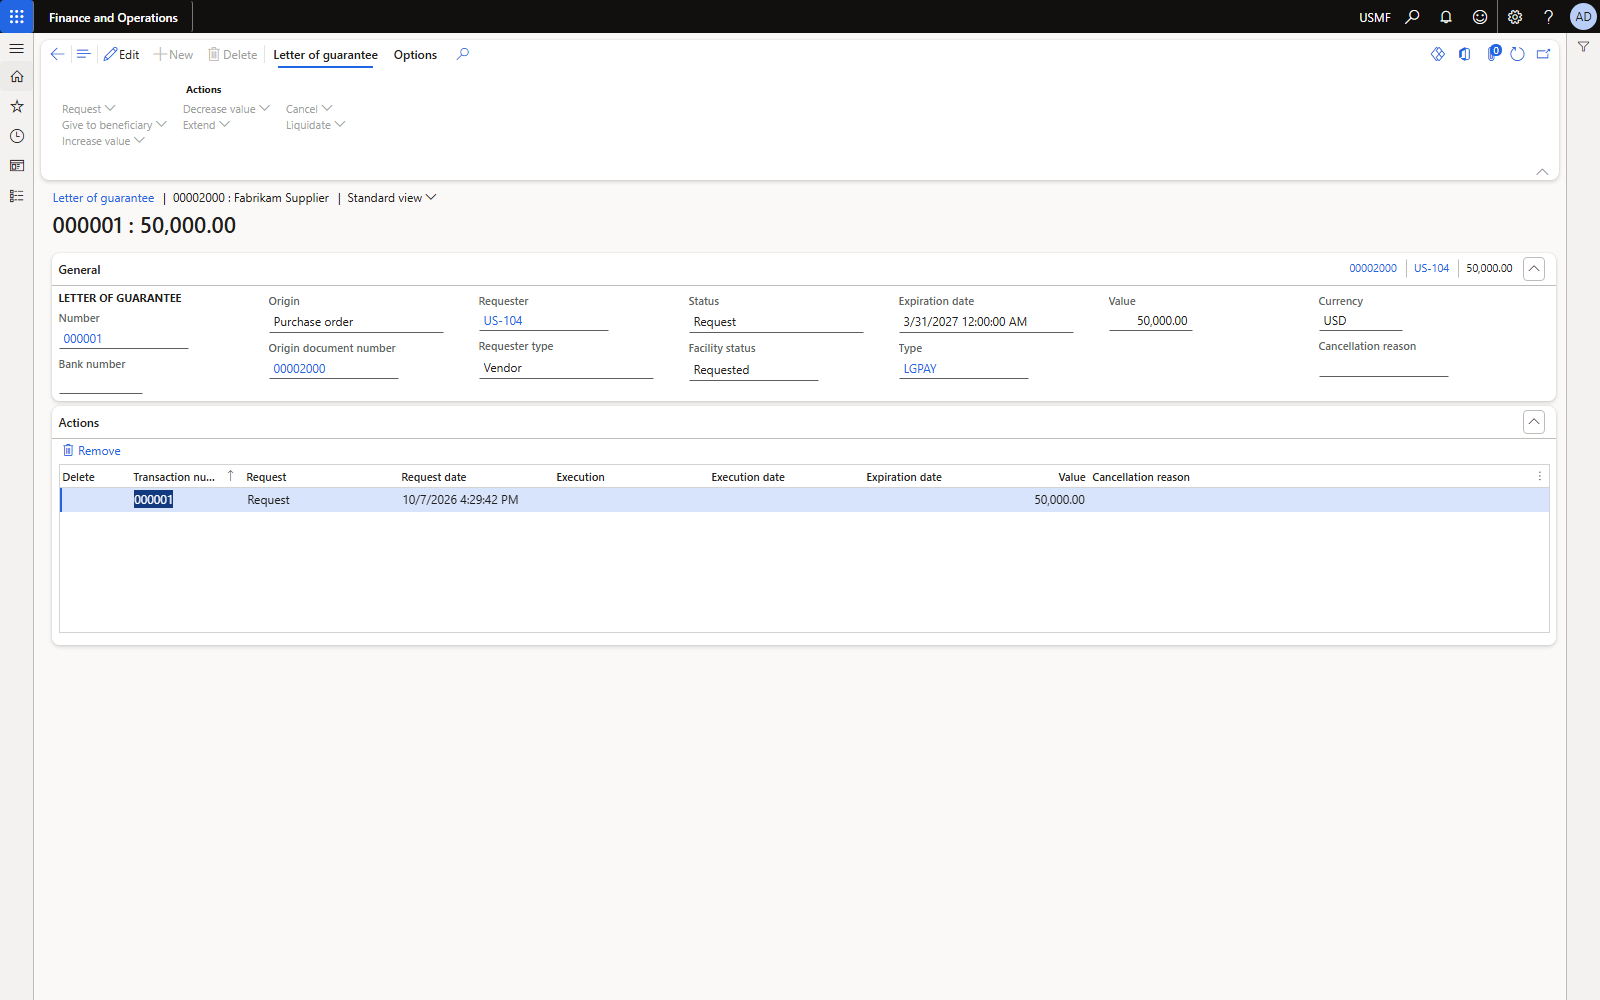The width and height of the screenshot is (1600, 1000).
Task: Open Recent clock icon in sidebar
Action: point(17,136)
